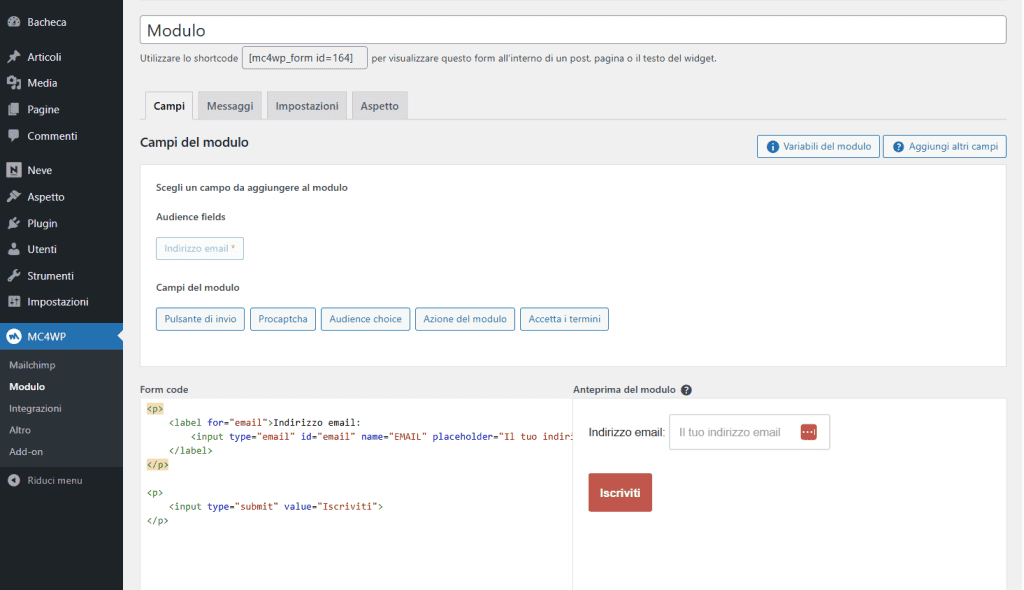
Task: Click the submit input code line with Iscriviti
Action: point(276,506)
